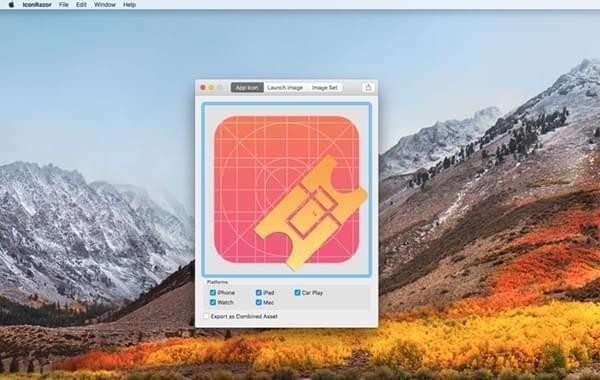
Task: Open the Window menu
Action: [x=104, y=5]
